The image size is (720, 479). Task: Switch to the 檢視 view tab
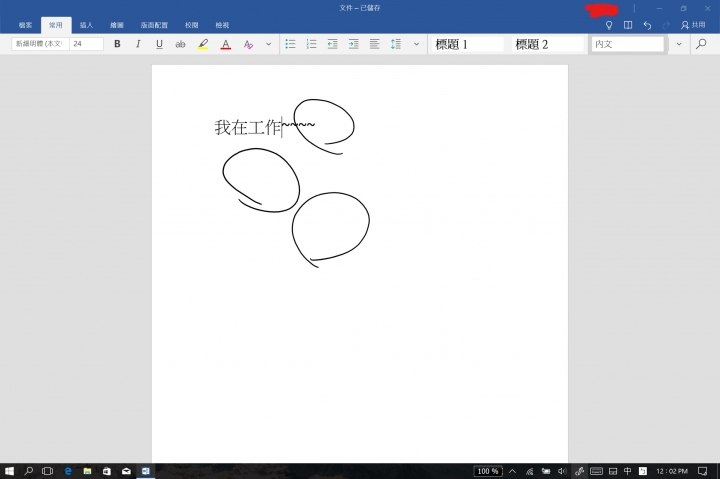[x=222, y=25]
